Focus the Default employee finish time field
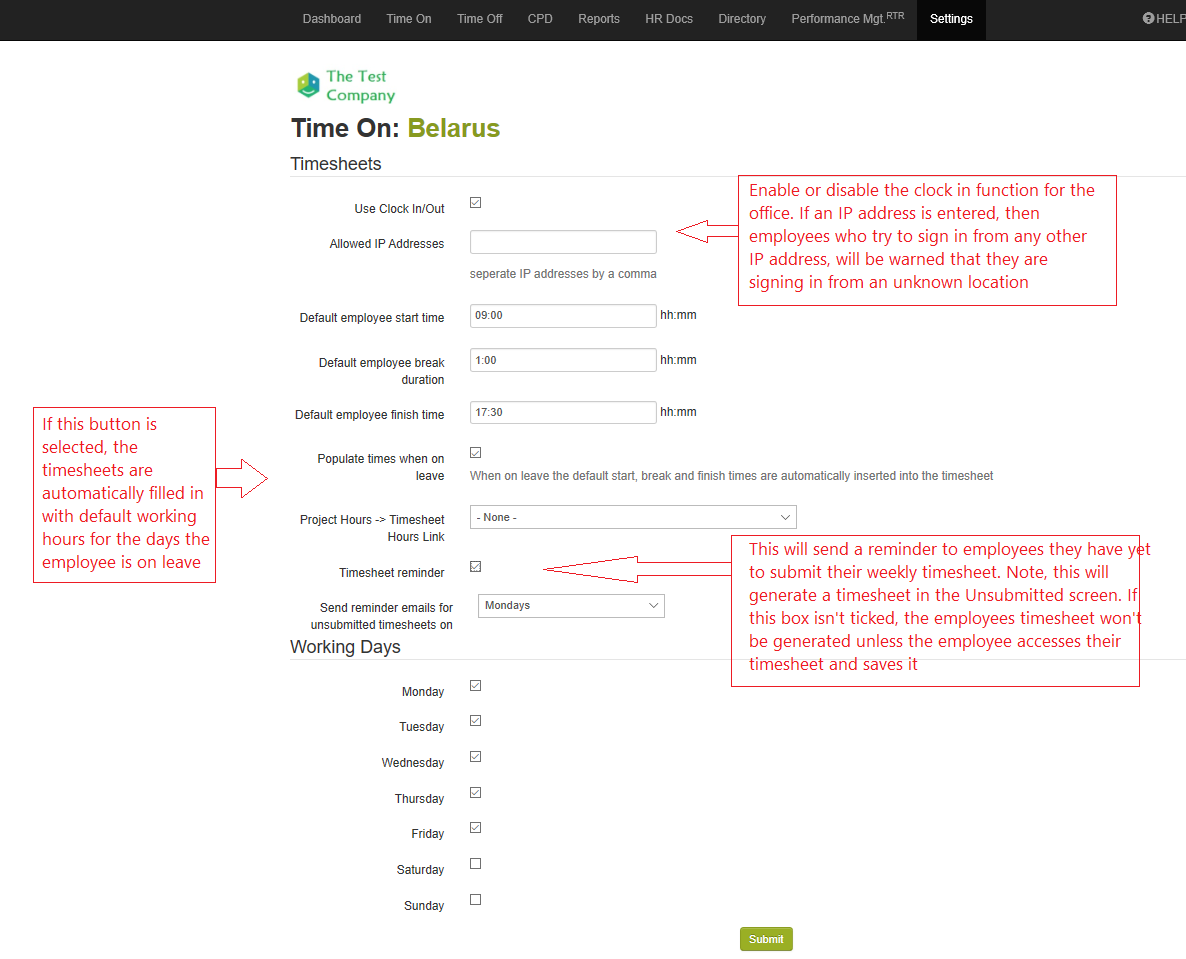1186x959 pixels. pyautogui.click(x=563, y=413)
